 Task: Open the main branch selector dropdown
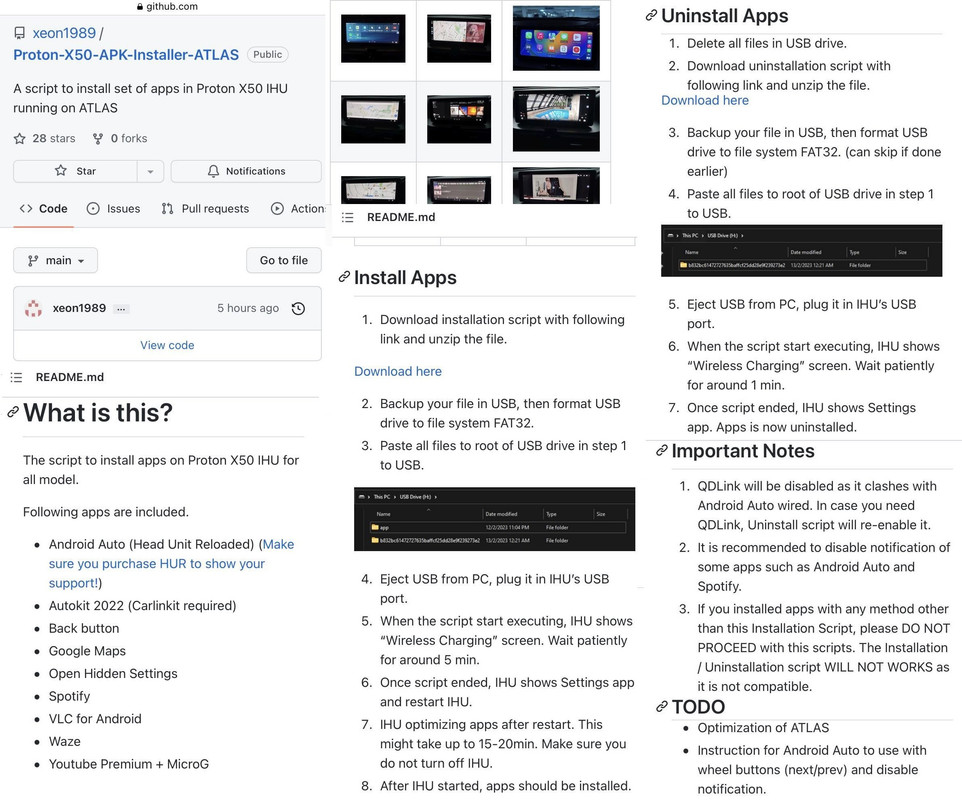point(55,261)
